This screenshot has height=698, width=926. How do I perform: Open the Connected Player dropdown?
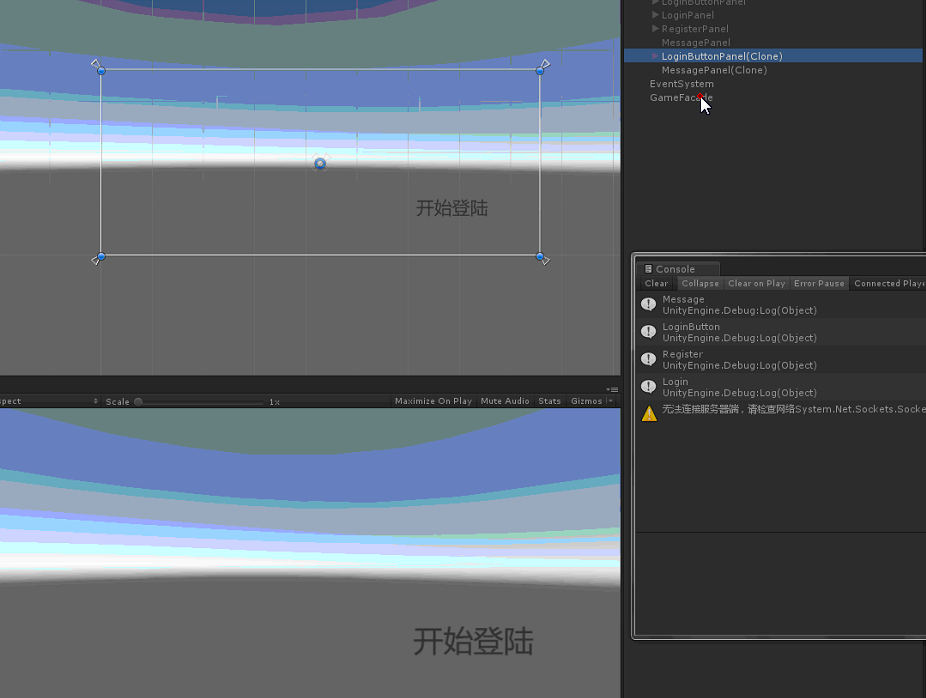(x=889, y=283)
